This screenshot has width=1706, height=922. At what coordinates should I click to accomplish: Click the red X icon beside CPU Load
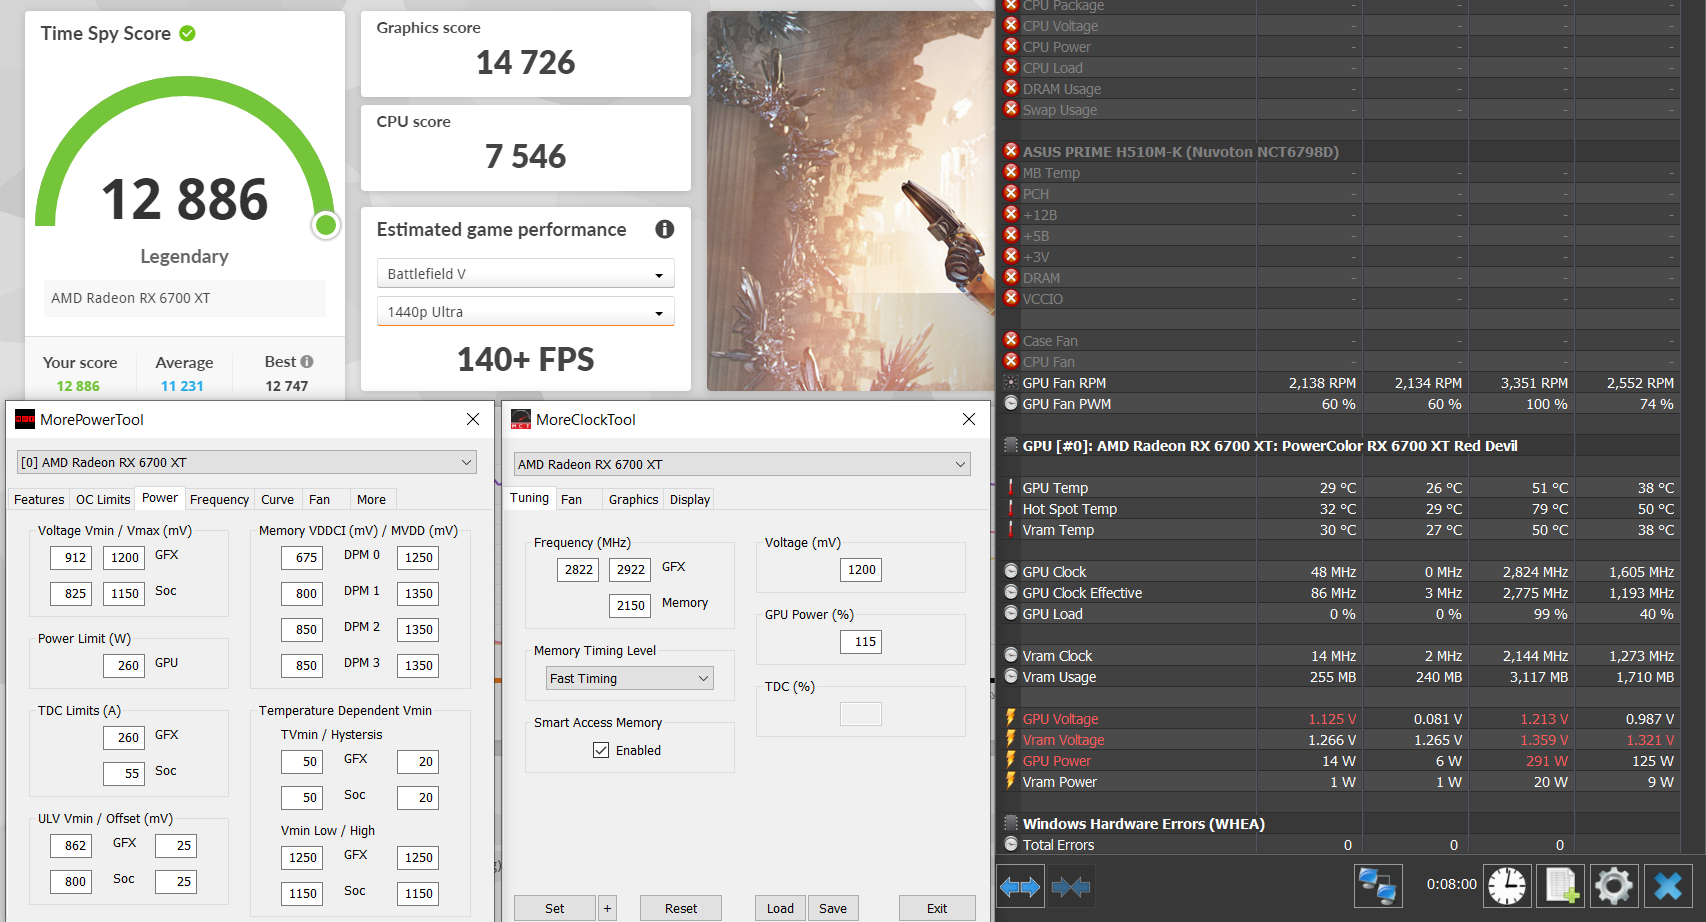pos(1011,67)
